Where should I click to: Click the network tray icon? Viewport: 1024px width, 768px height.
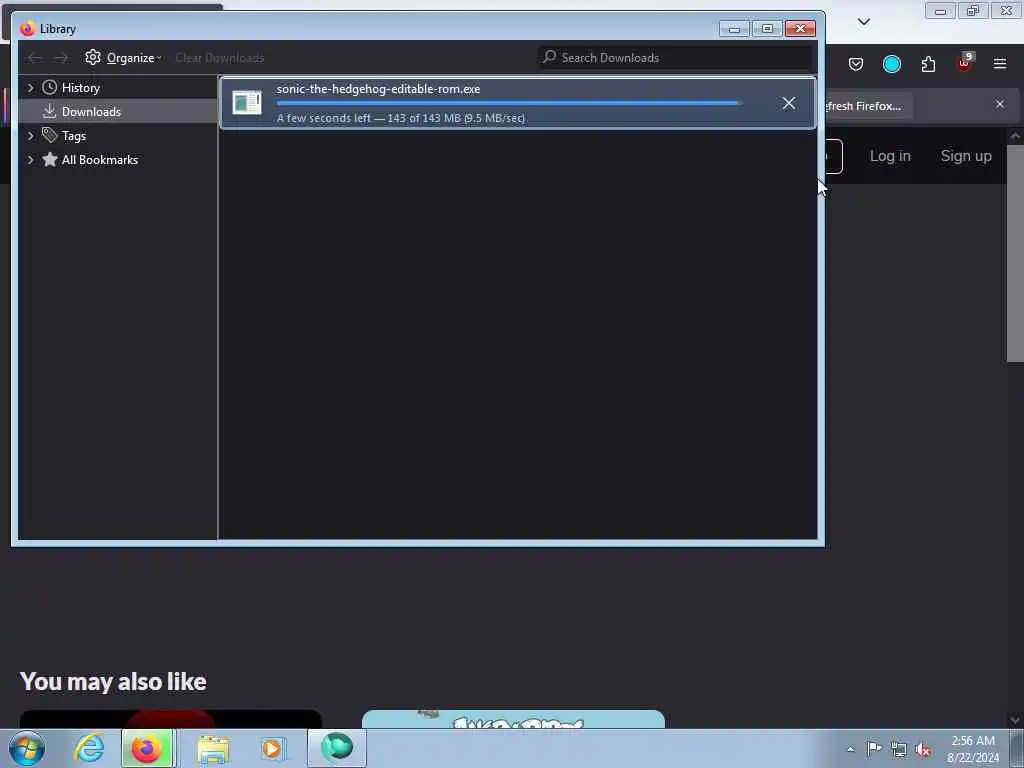pyautogui.click(x=899, y=749)
